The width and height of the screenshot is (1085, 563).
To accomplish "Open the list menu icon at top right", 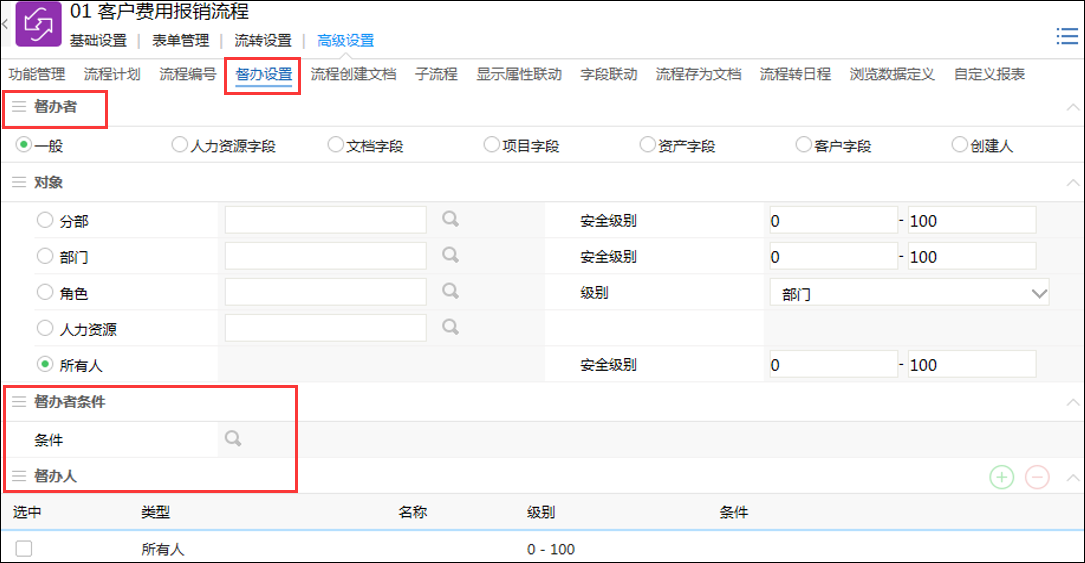I will (x=1066, y=36).
